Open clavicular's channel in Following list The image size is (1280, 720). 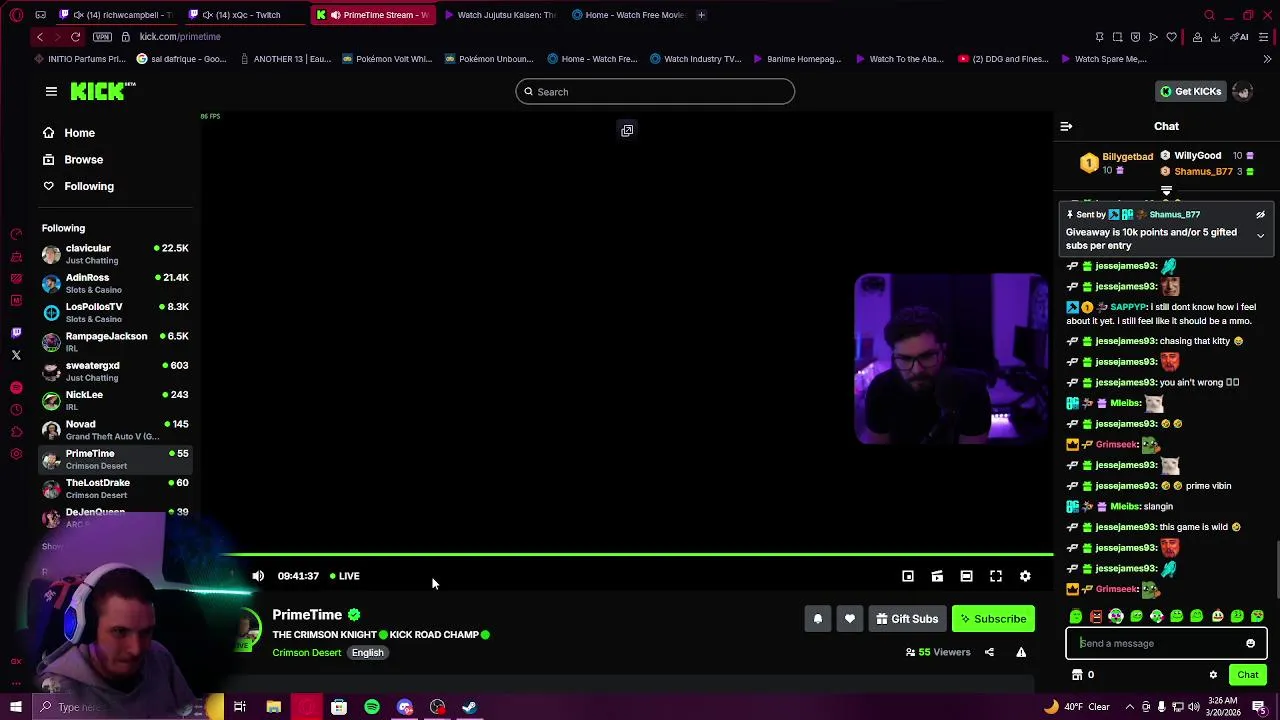click(115, 254)
